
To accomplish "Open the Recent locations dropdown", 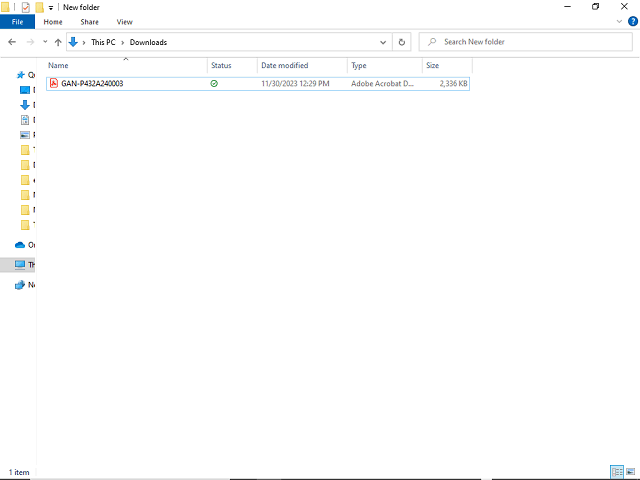I will pyautogui.click(x=45, y=42).
